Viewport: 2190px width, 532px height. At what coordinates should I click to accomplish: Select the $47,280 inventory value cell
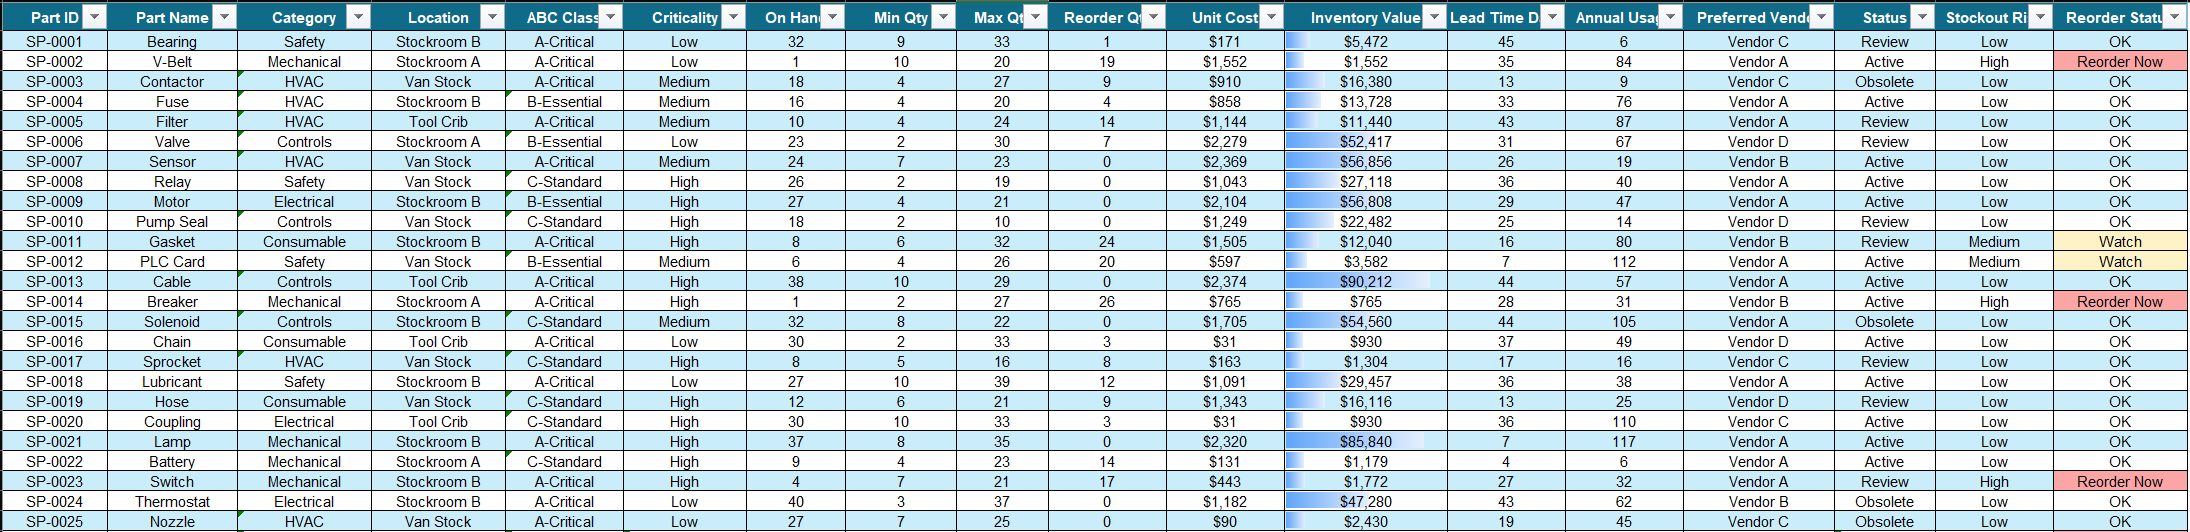tap(1365, 502)
